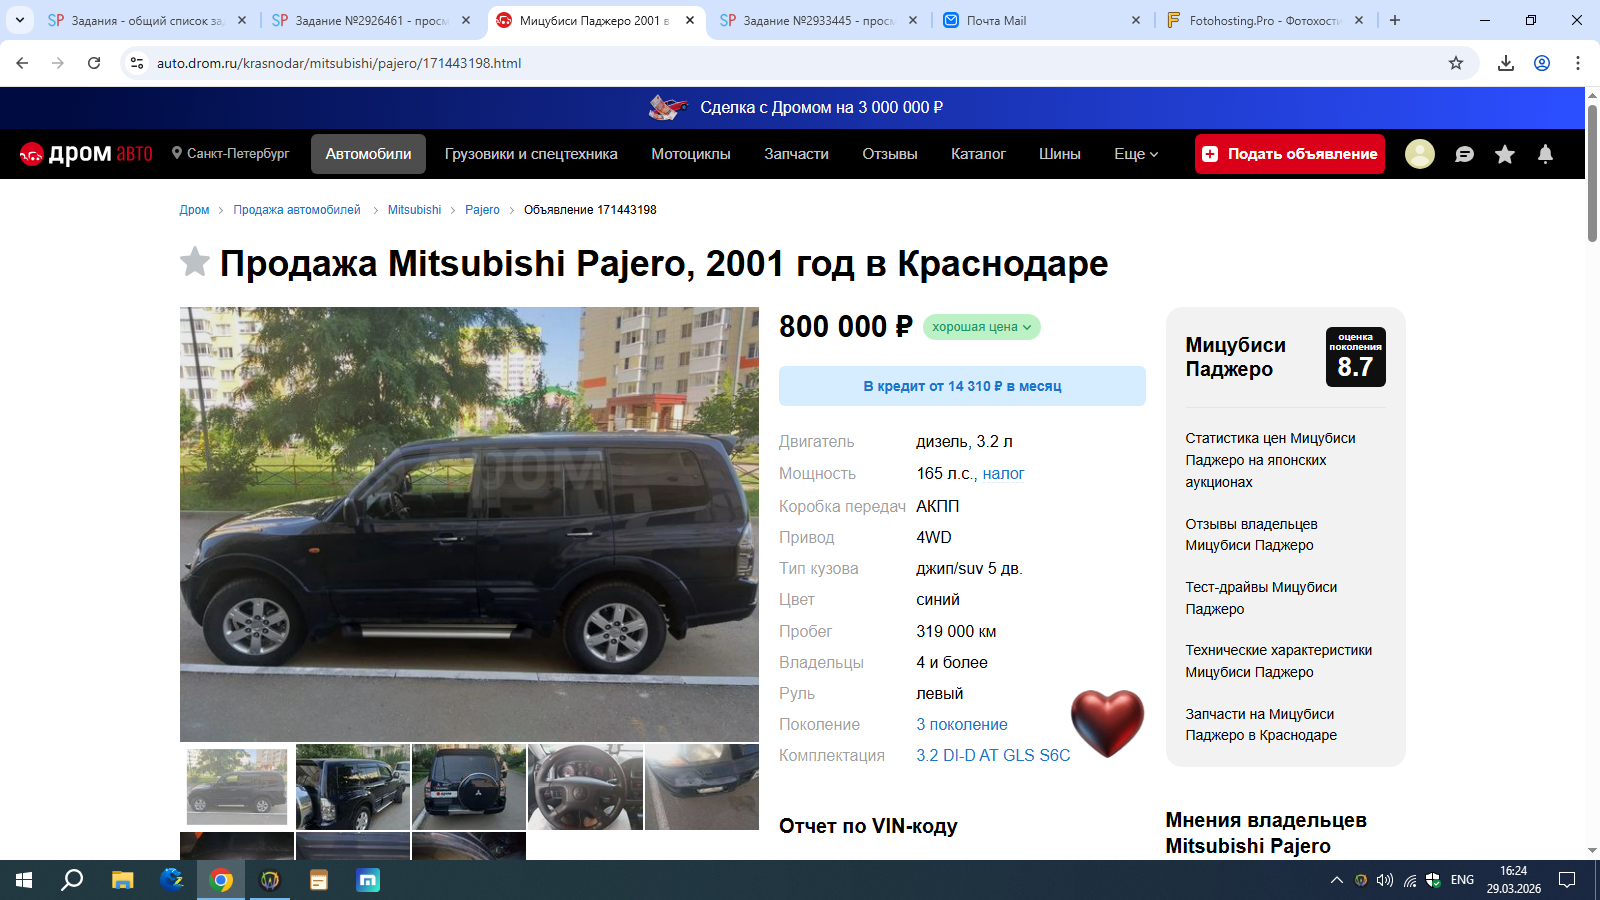Open Мотоциклы section
Image resolution: width=1600 pixels, height=900 pixels.
click(x=691, y=154)
